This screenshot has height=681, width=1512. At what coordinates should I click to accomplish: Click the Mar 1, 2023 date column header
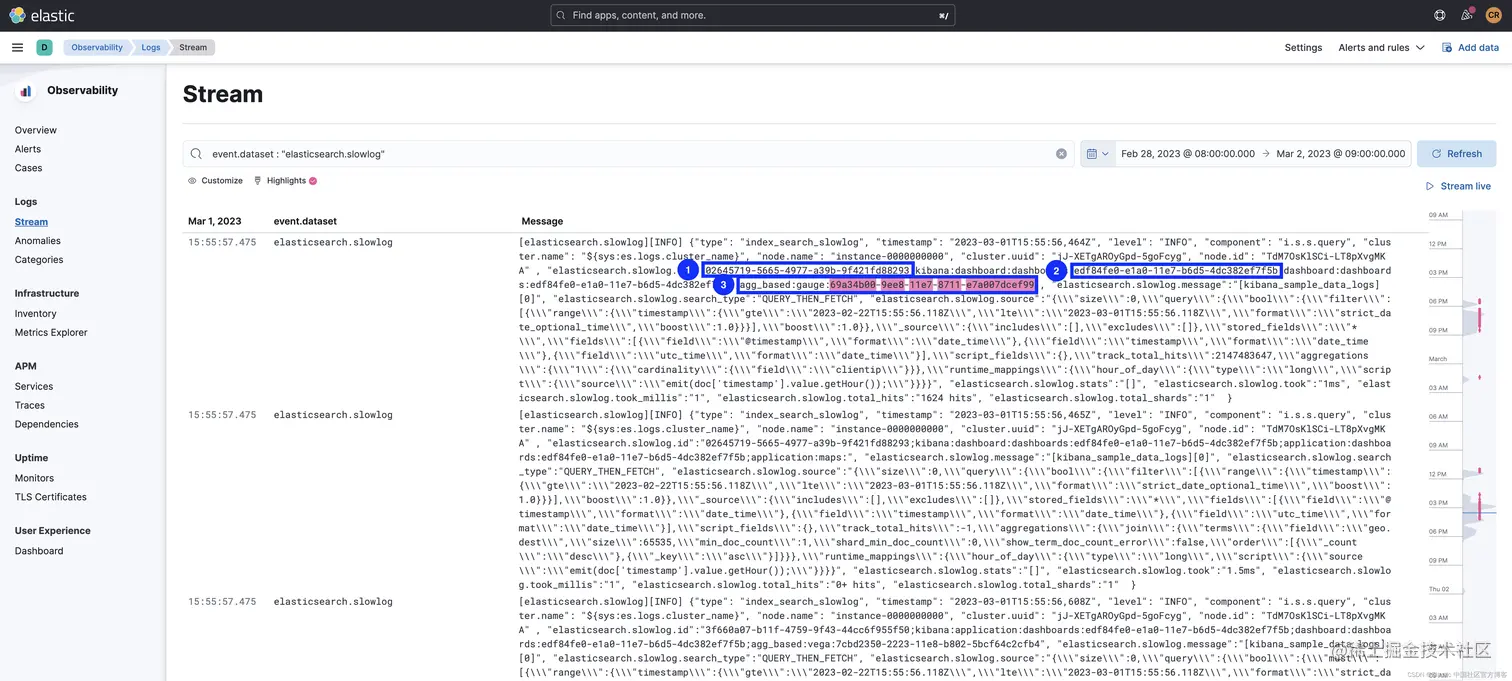point(215,221)
